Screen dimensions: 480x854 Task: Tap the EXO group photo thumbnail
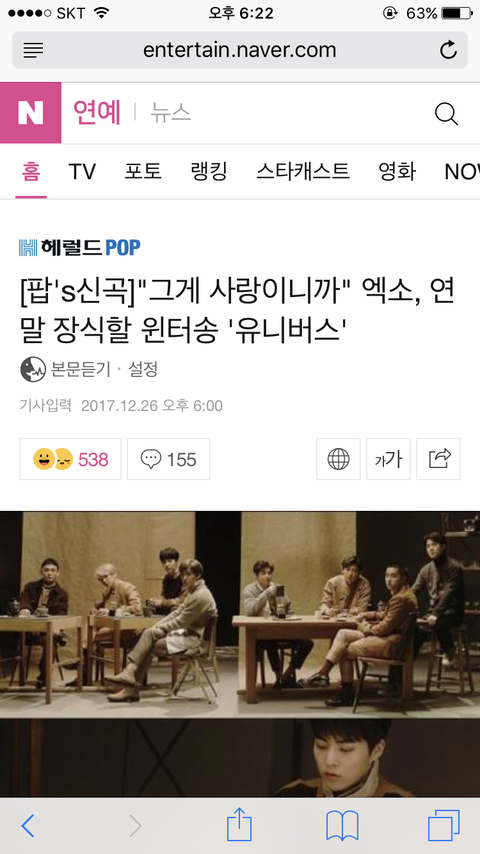tap(240, 614)
